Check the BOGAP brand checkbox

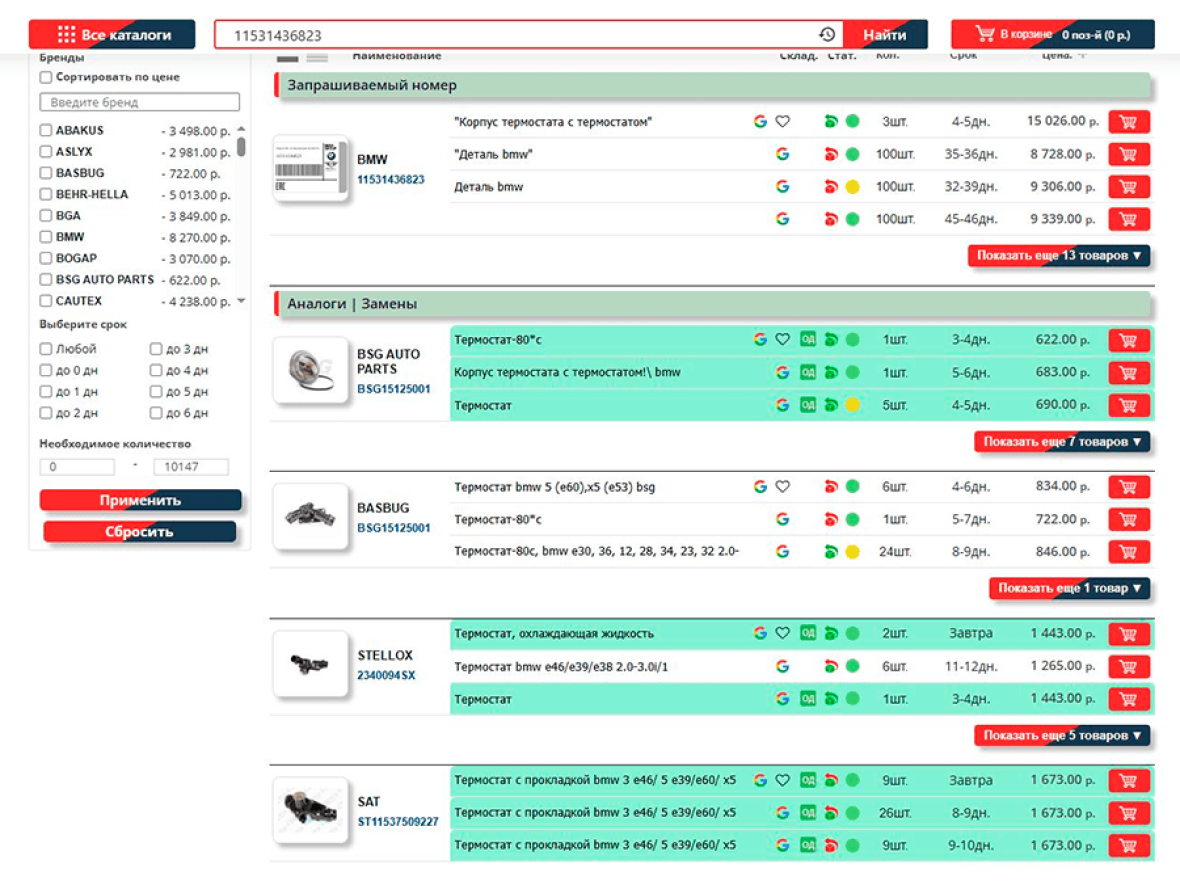(x=46, y=258)
